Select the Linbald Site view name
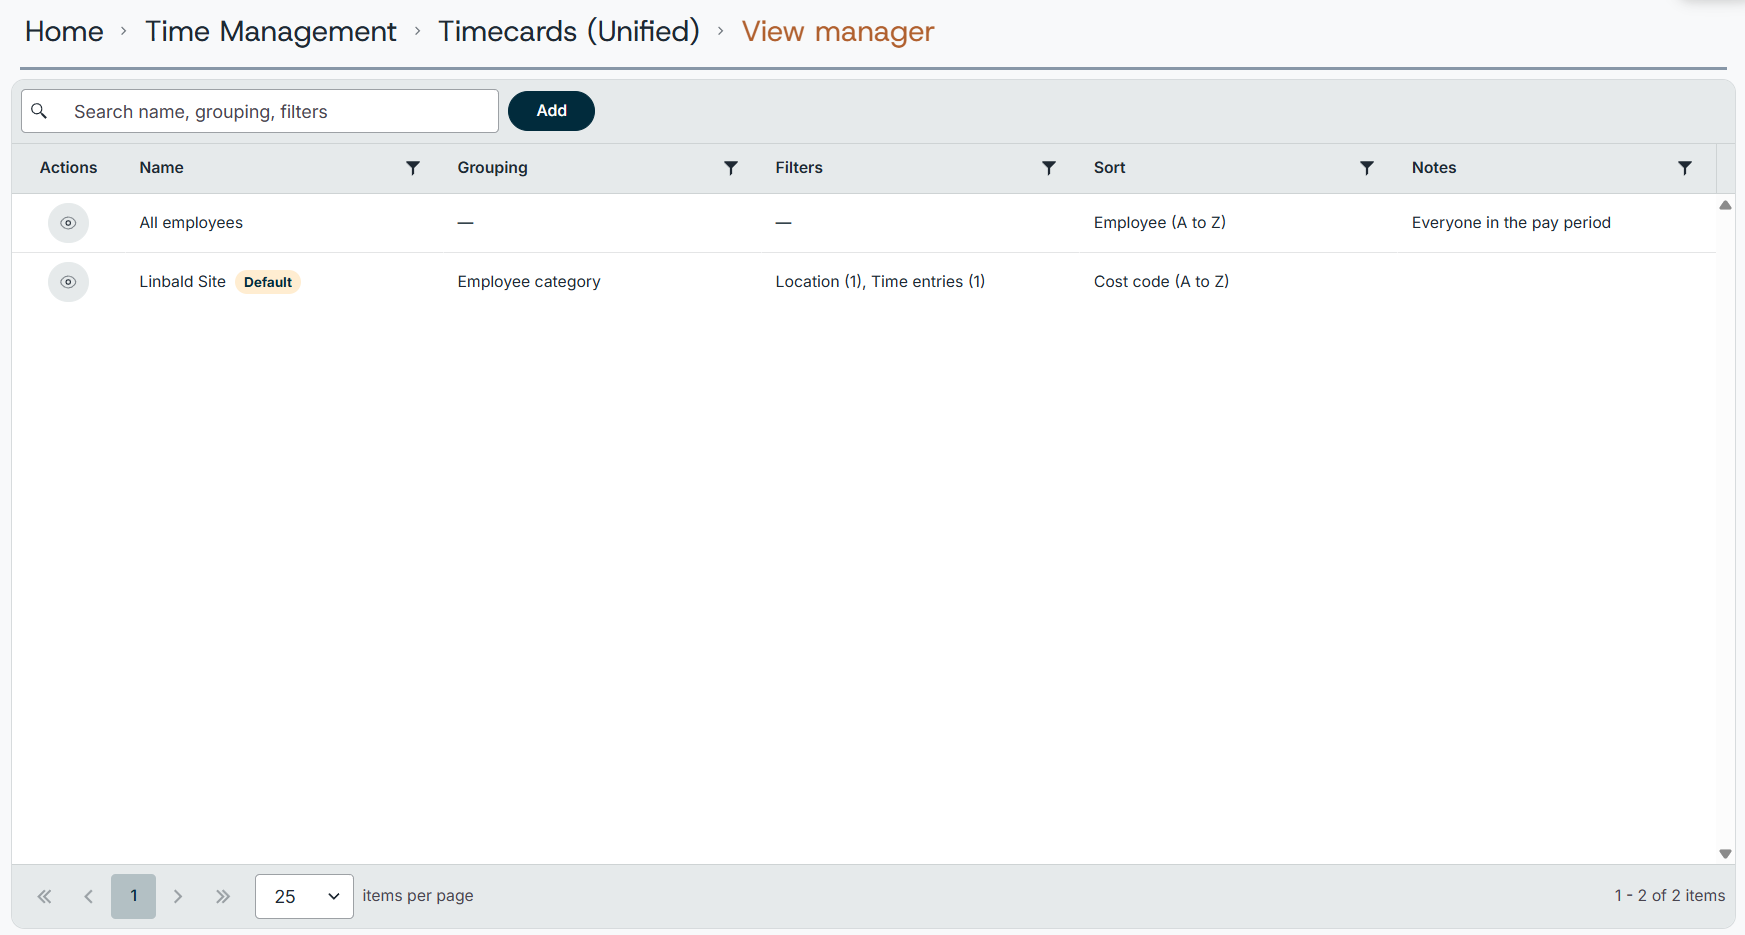This screenshot has width=1745, height=935. tap(182, 282)
